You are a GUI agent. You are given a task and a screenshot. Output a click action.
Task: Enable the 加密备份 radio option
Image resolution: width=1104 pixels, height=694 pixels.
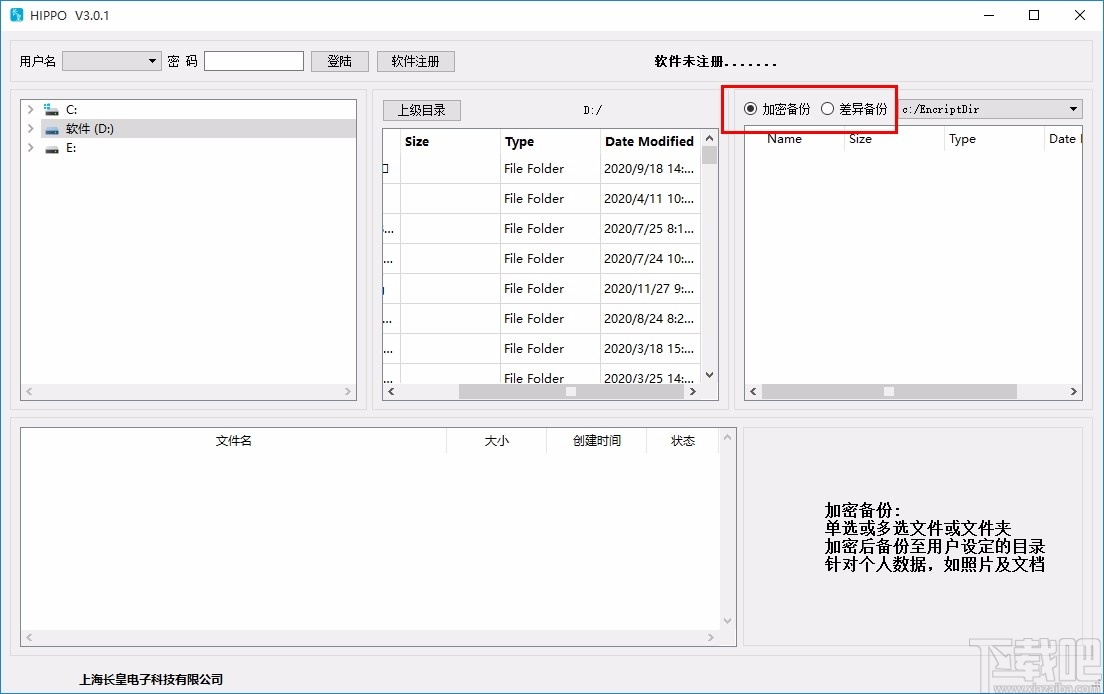[x=749, y=108]
